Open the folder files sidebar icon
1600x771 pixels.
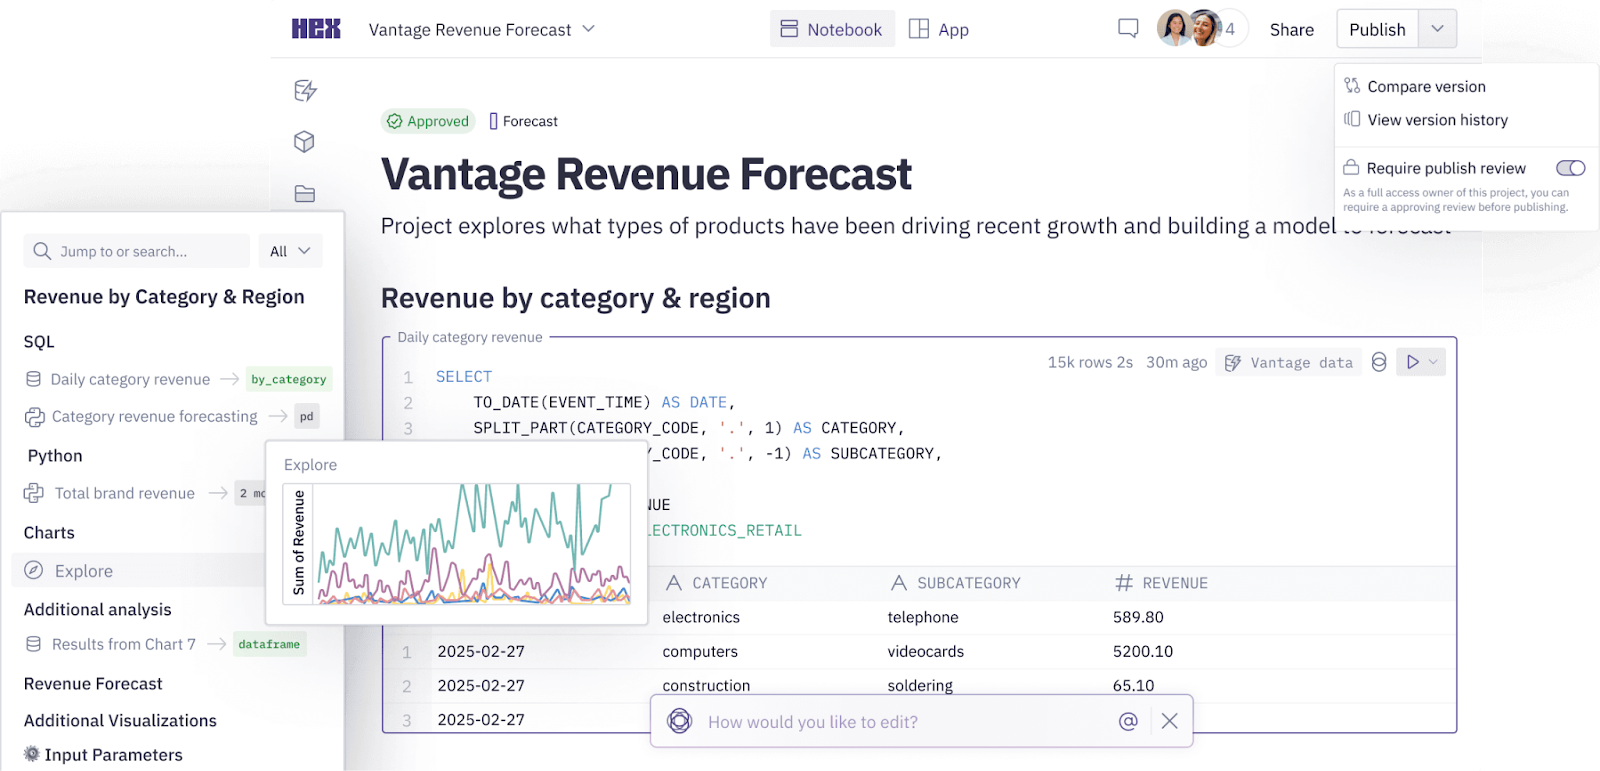coord(305,193)
